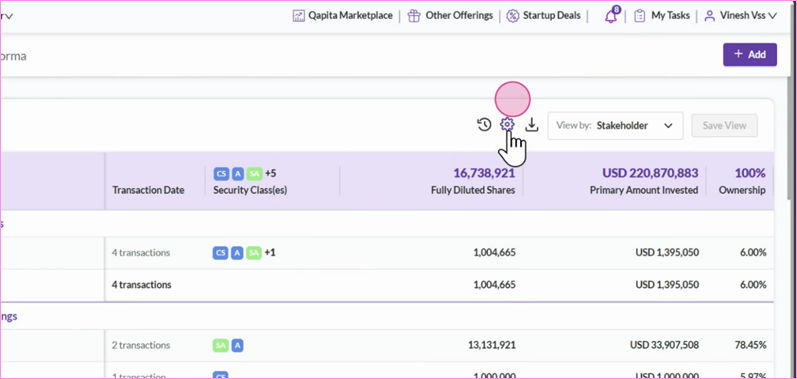Viewport: 797px width, 379px height.
Task: Open Other Offerings link
Action: click(x=459, y=16)
